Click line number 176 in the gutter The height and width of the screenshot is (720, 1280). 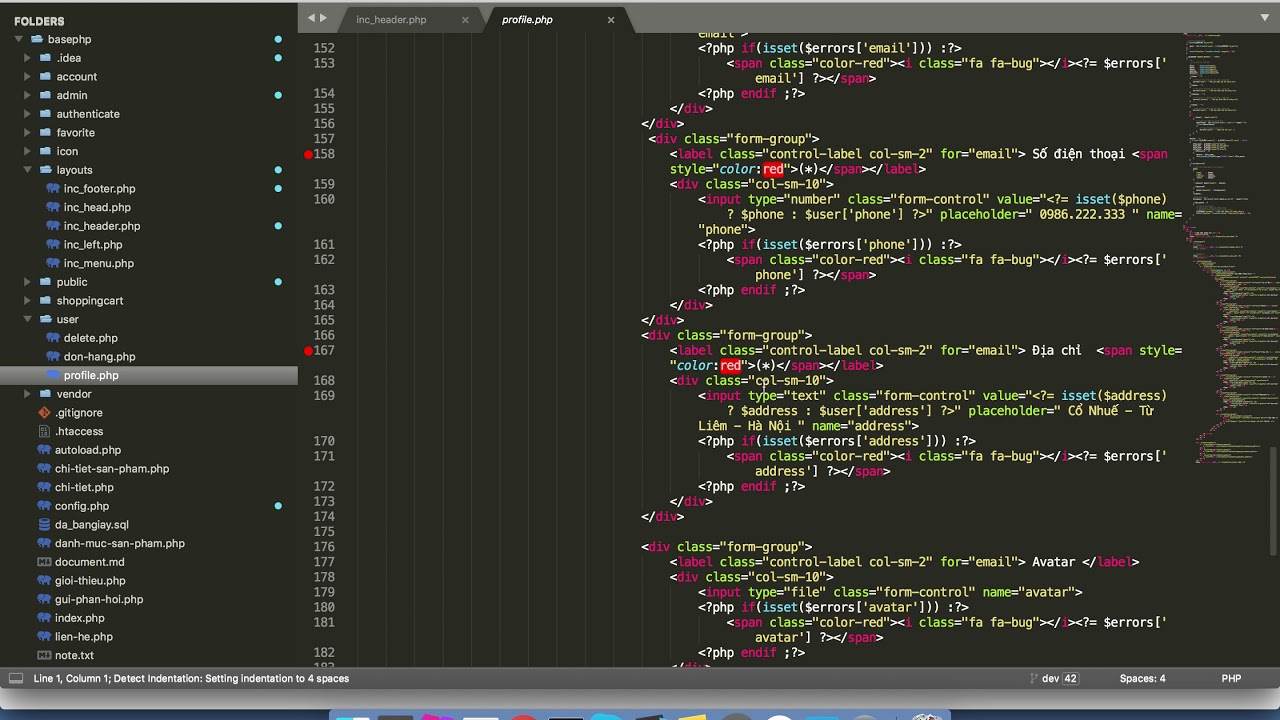coord(324,547)
